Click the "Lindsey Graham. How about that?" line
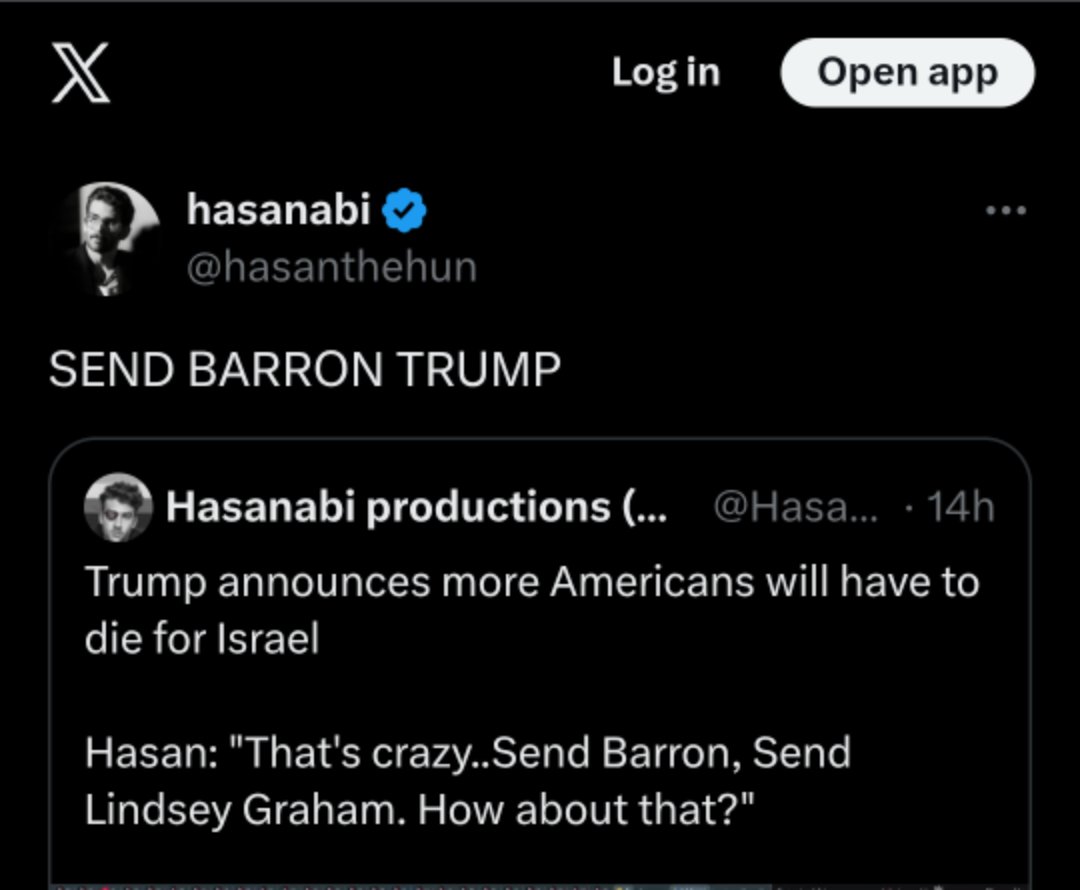The image size is (1080, 890). click(x=420, y=810)
